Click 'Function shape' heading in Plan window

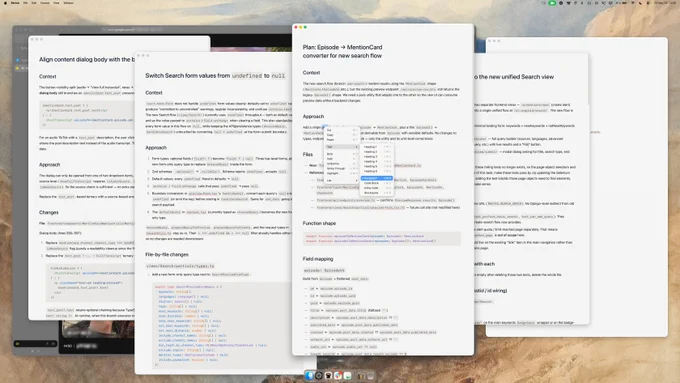[319, 223]
